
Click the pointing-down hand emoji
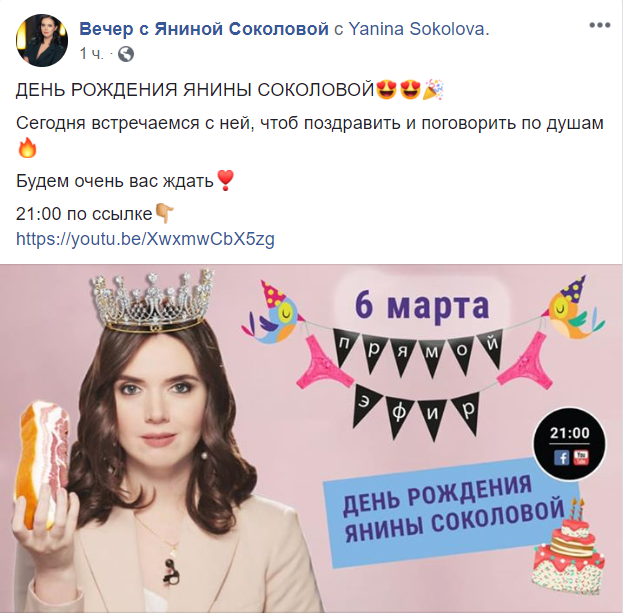[x=164, y=213]
